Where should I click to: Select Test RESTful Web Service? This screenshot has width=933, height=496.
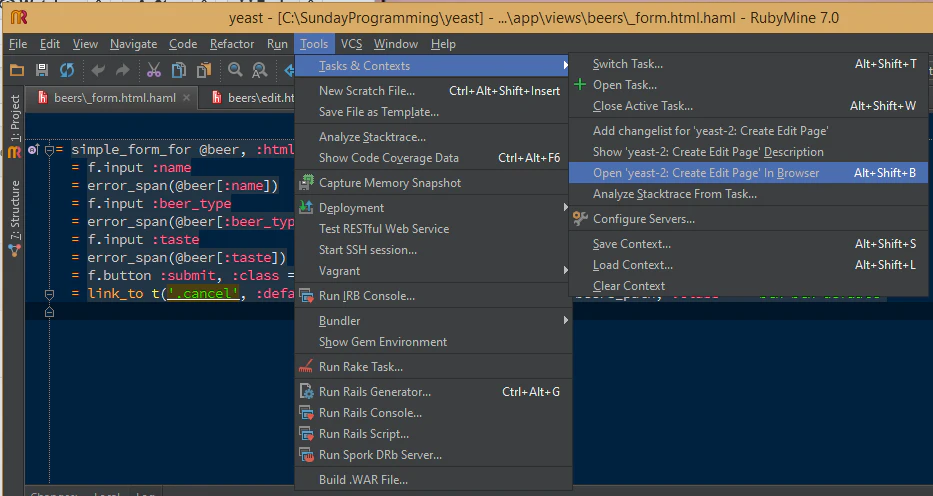(x=433, y=229)
